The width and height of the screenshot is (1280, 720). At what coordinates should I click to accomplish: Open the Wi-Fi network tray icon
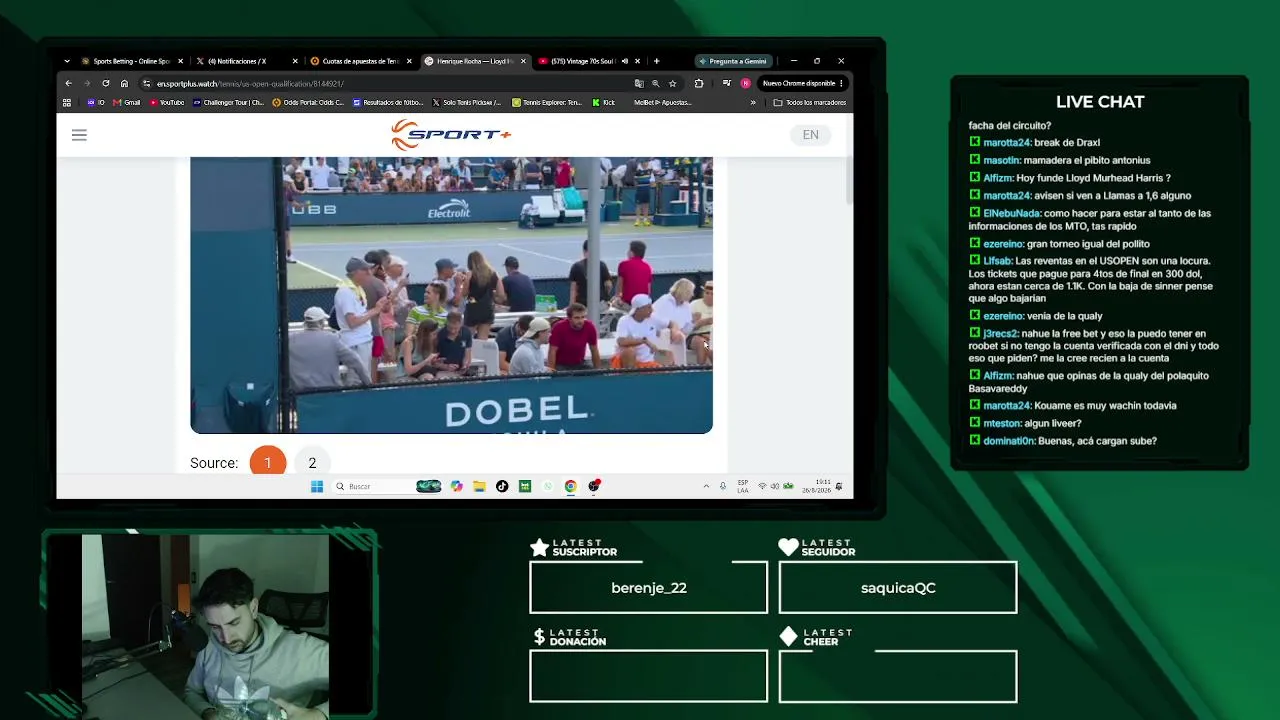(762, 486)
